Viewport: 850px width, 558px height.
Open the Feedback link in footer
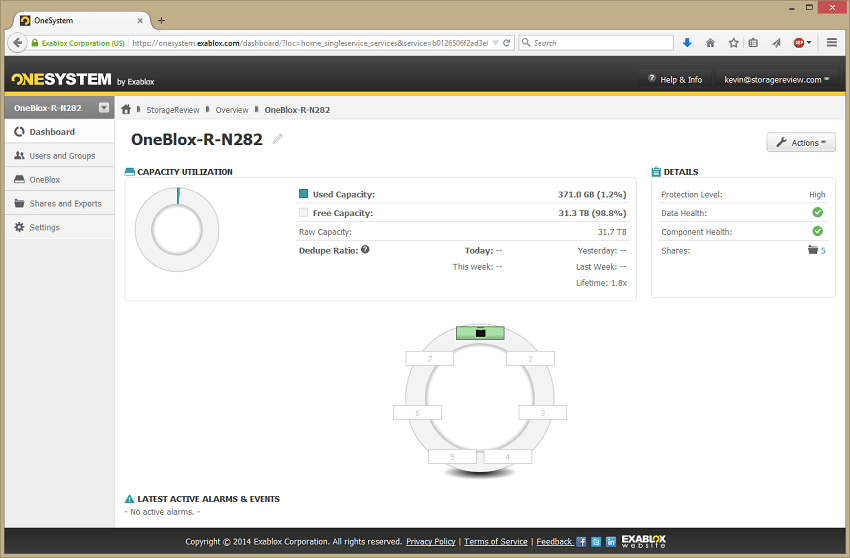pos(554,541)
